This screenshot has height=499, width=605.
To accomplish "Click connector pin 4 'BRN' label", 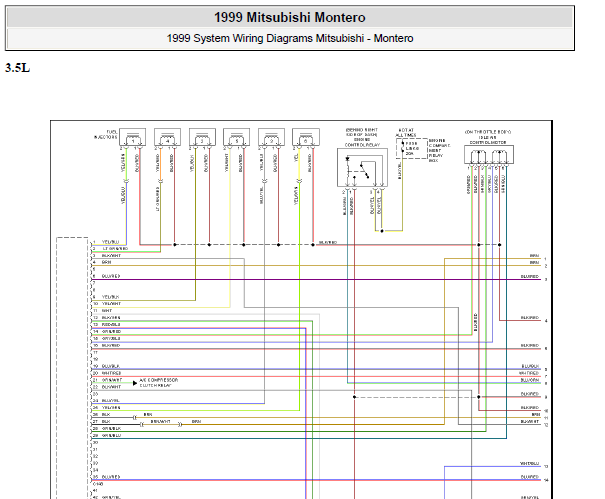I will coord(106,262).
